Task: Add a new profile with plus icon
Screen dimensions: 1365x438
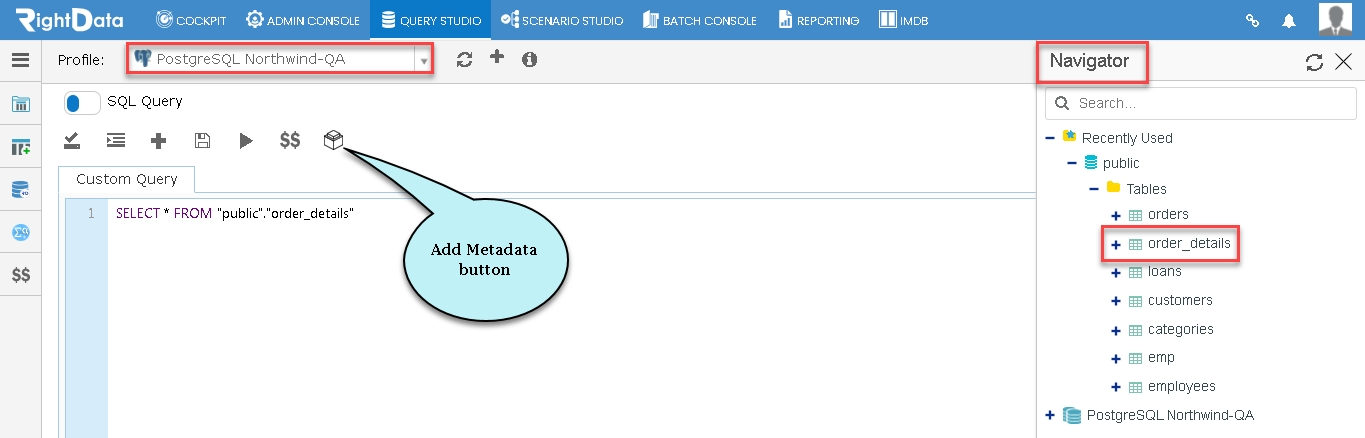Action: pyautogui.click(x=496, y=57)
